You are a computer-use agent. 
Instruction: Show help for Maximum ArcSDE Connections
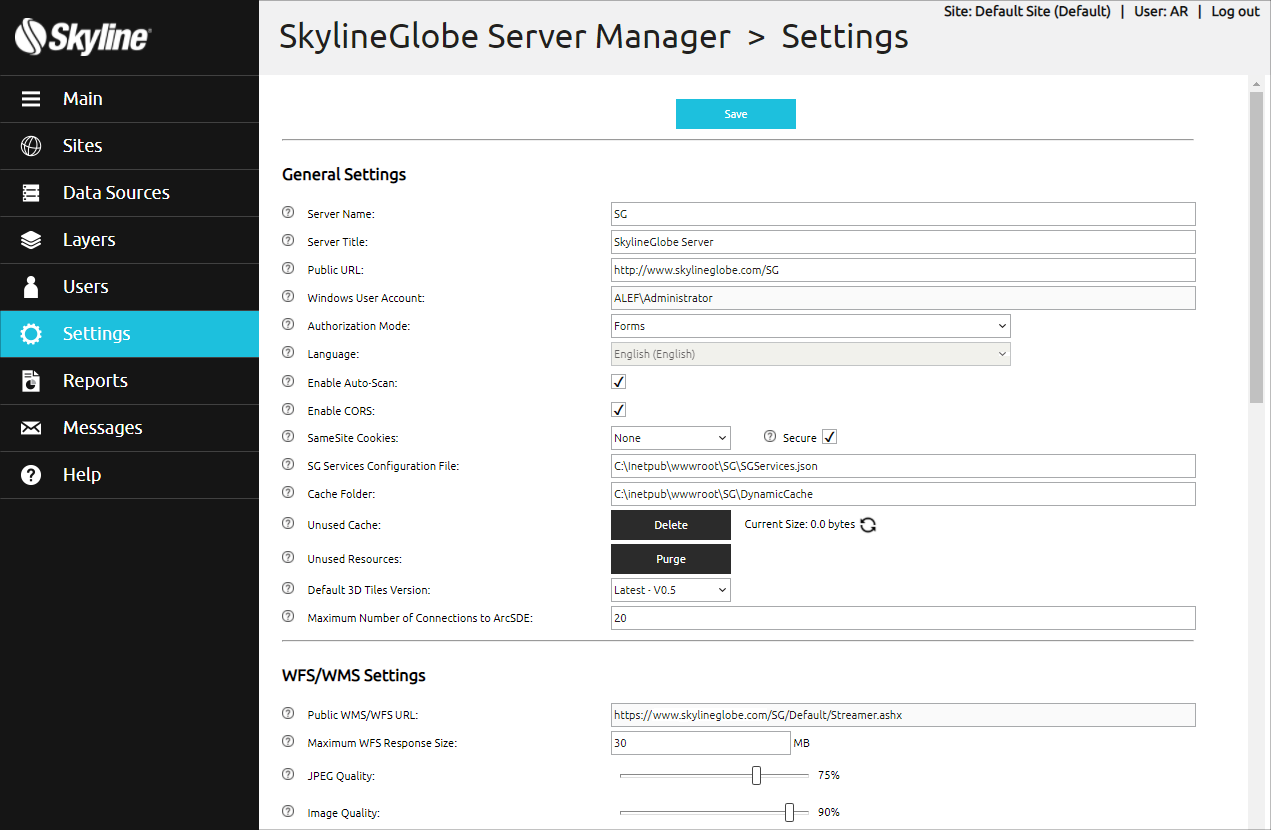coord(288,616)
